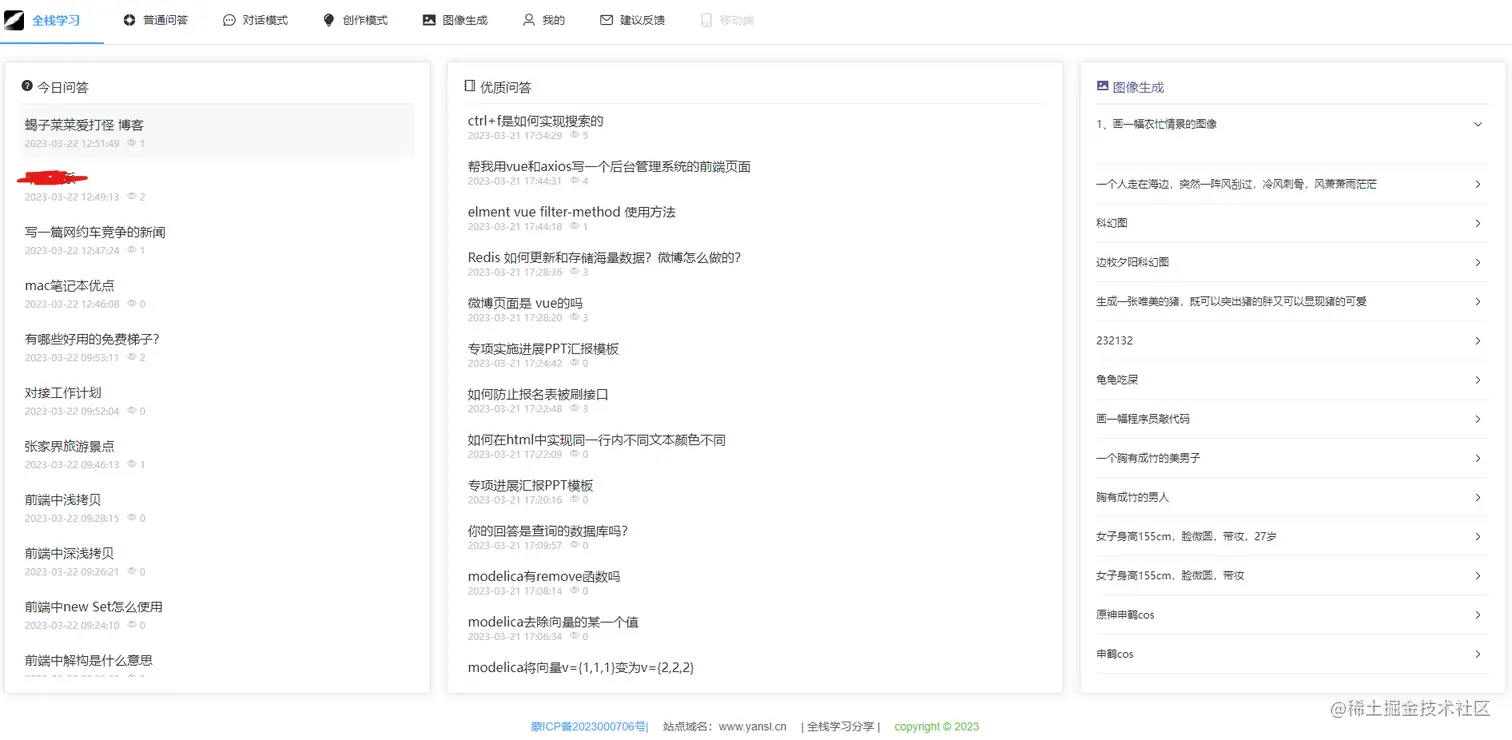Click the timestamp 2023-03-21 17:08:14
The image size is (1512, 740).
tap(515, 591)
